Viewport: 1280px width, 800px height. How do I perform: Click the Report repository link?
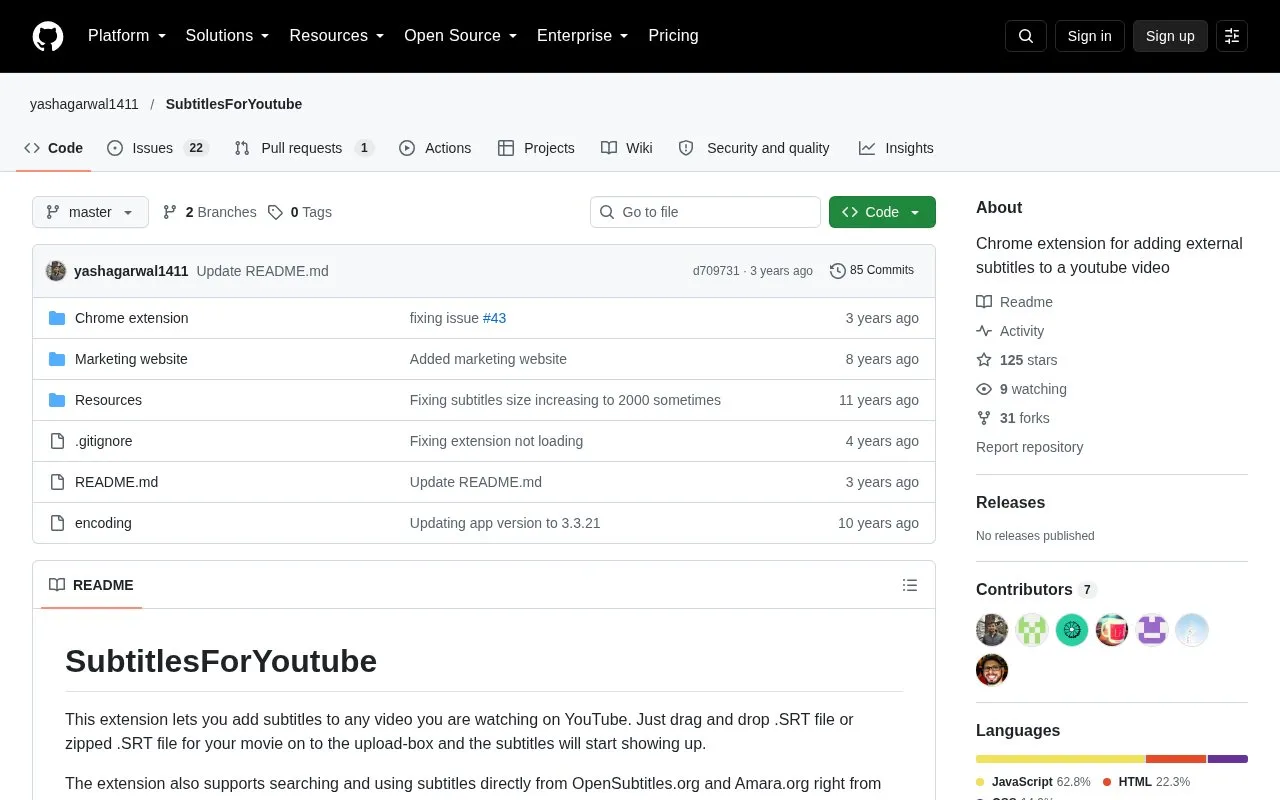tap(1029, 447)
